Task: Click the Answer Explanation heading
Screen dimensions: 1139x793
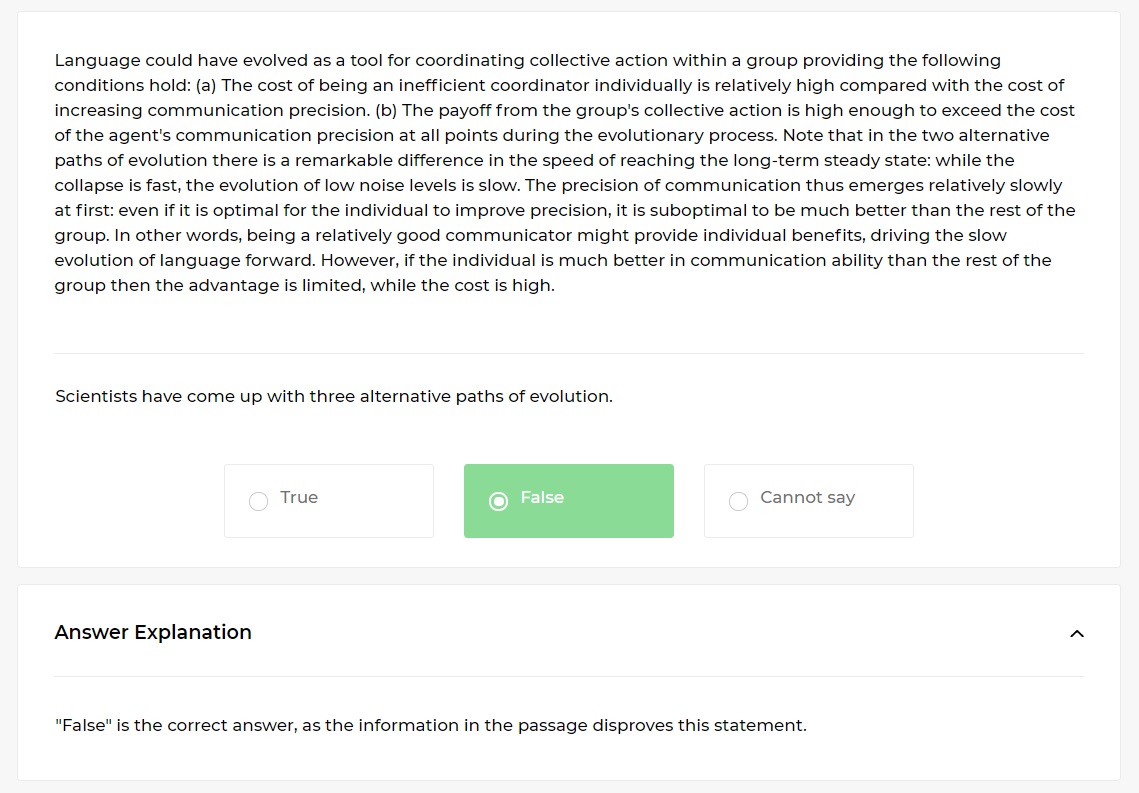Action: click(153, 632)
